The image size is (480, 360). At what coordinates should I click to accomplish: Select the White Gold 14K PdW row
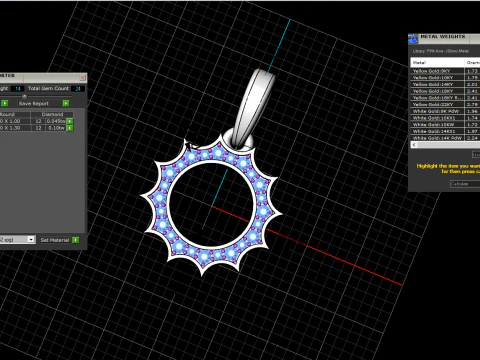[x=445, y=138]
